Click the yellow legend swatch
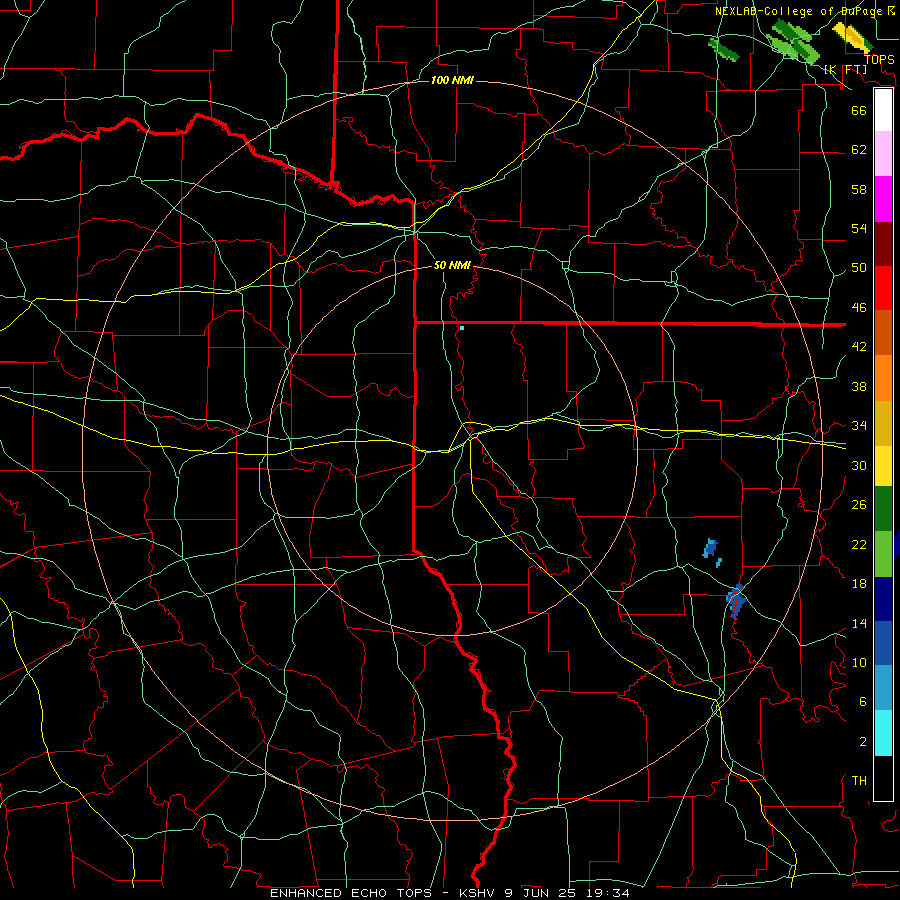This screenshot has width=900, height=900. point(883,466)
